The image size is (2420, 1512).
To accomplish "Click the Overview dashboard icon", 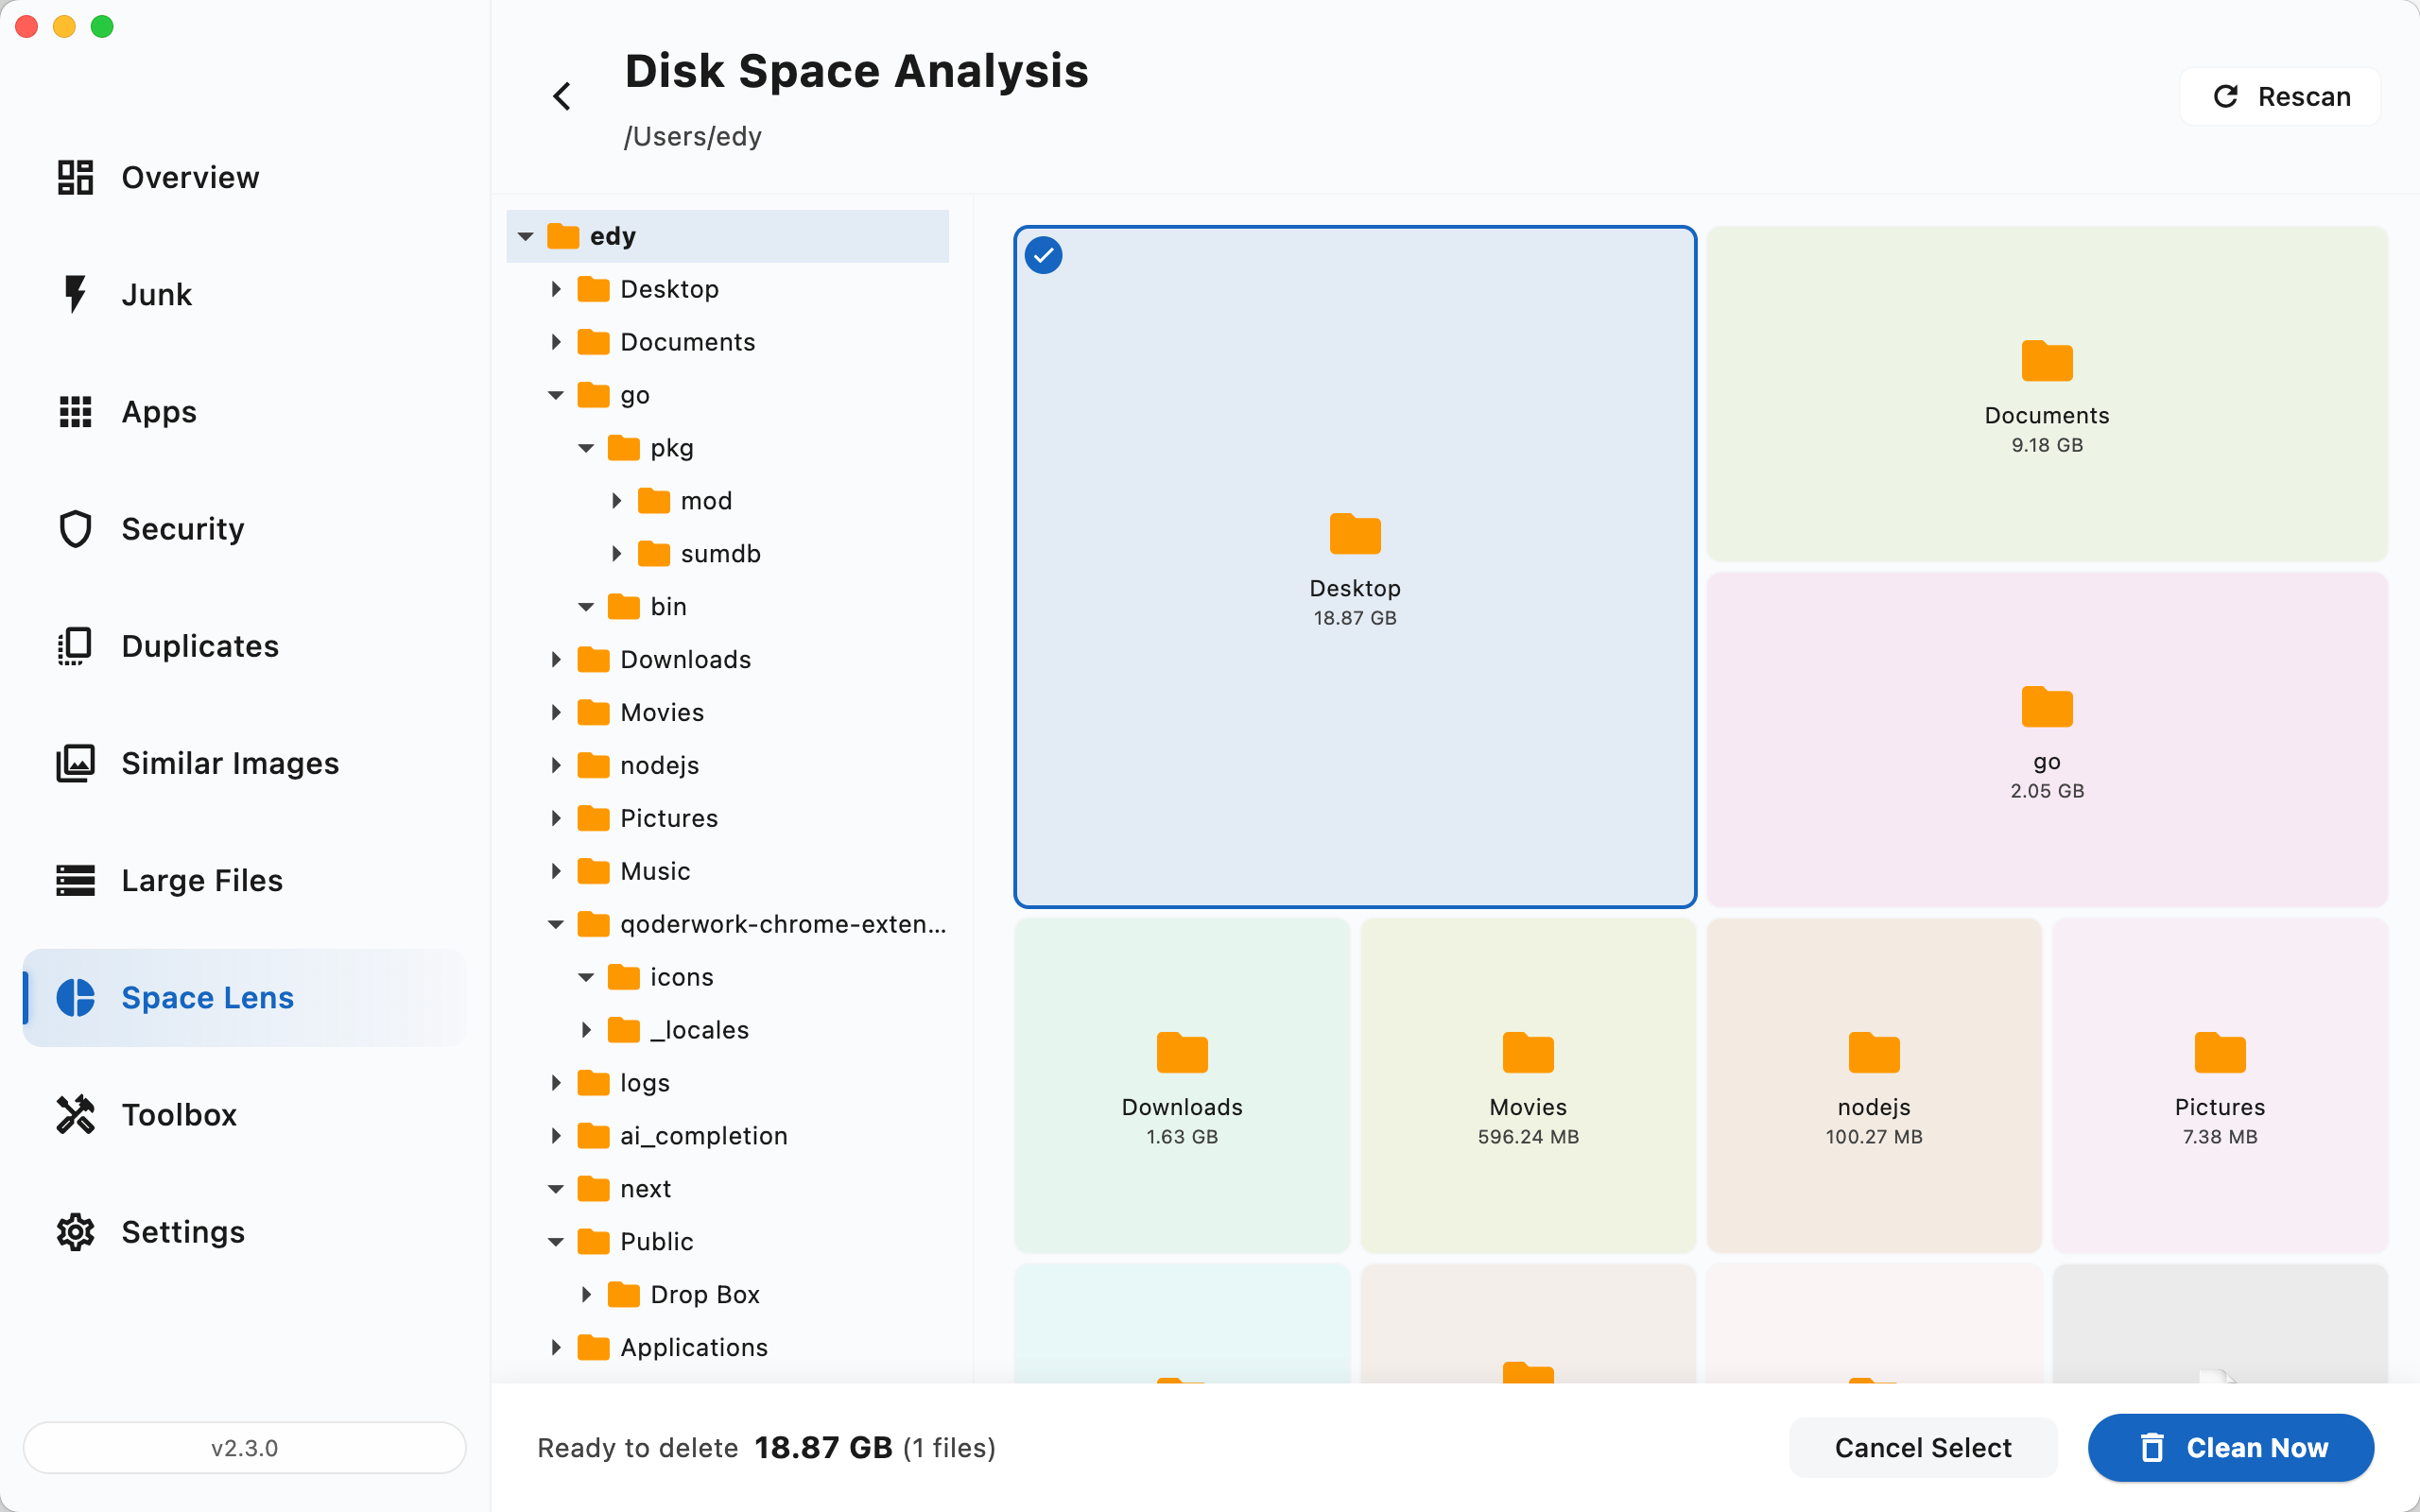I will click(x=75, y=177).
